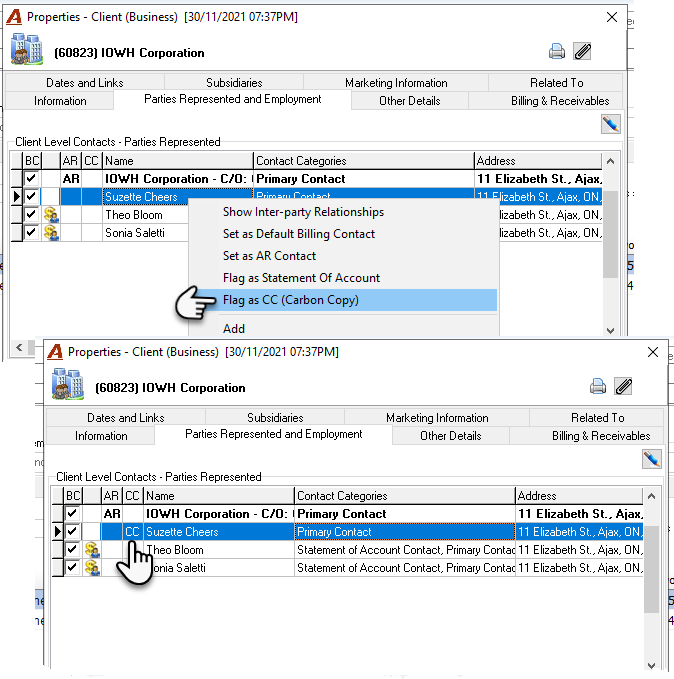This screenshot has width=674, height=679.
Task: Click scroll down arrow in upper grid
Action: pos(610,330)
